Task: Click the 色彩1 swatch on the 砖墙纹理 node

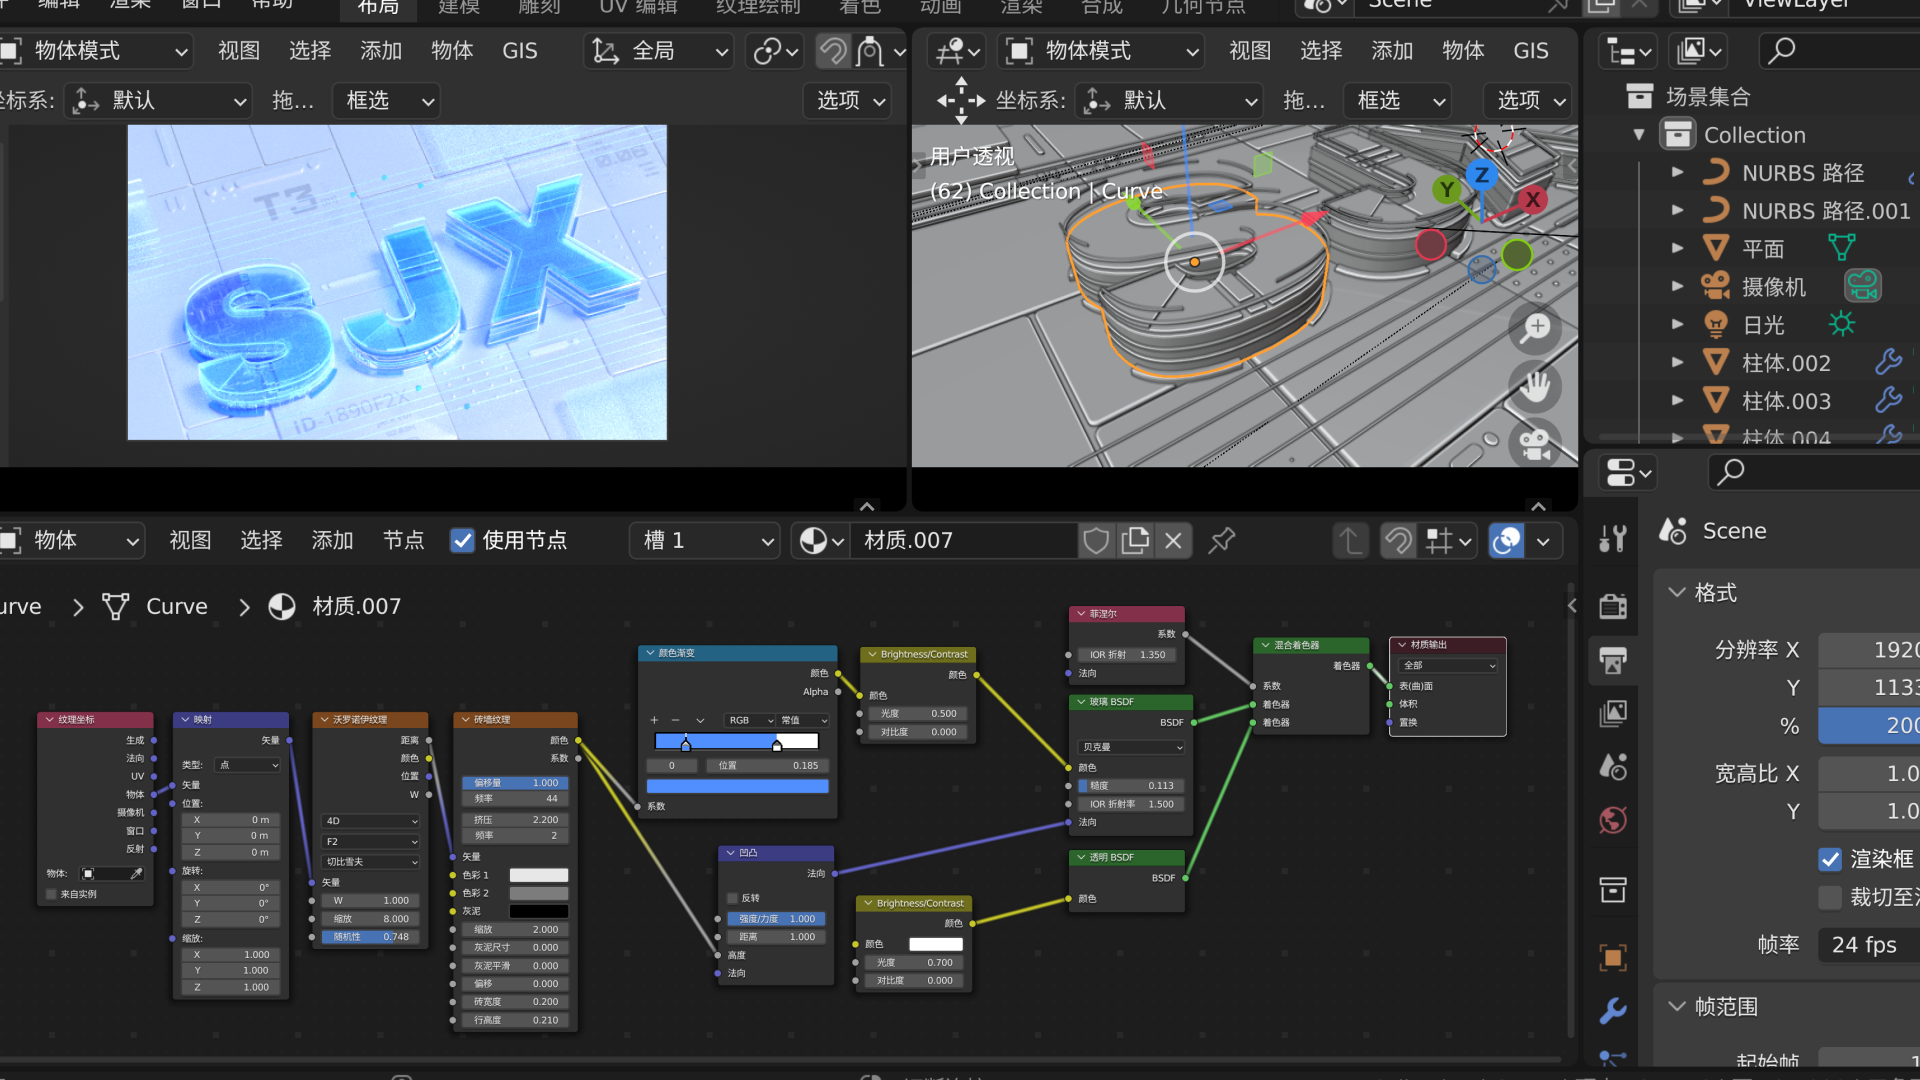Action: click(540, 875)
